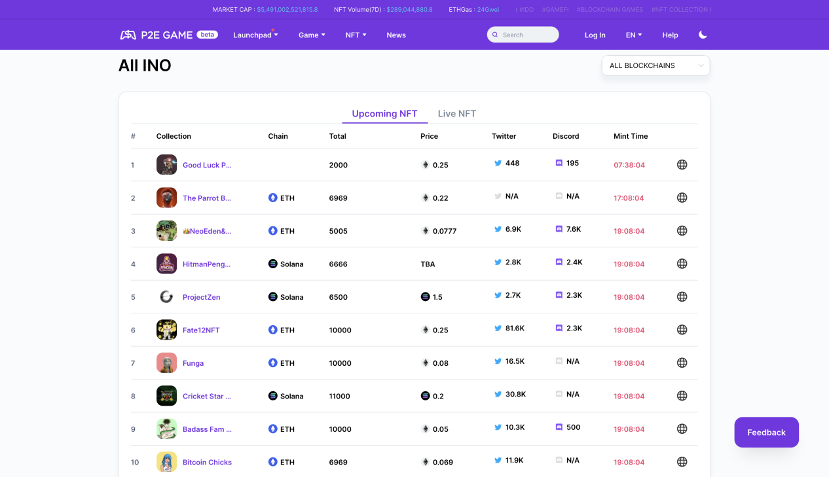Click the Feedback button
Screen dimensions: 830x478
766,432
